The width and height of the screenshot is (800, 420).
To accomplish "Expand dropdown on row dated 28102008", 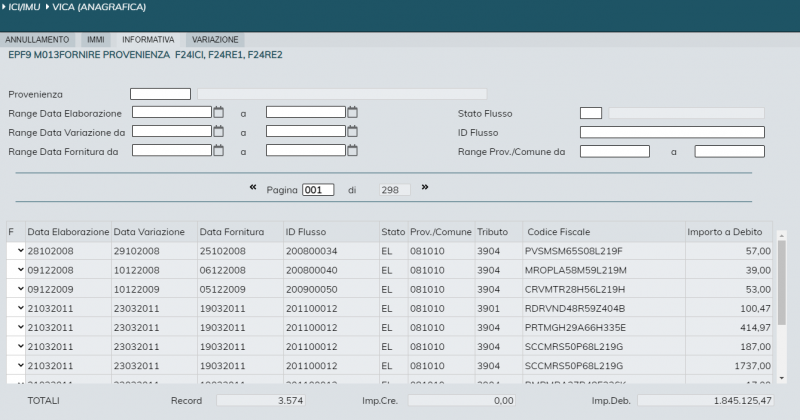I will [20, 251].
